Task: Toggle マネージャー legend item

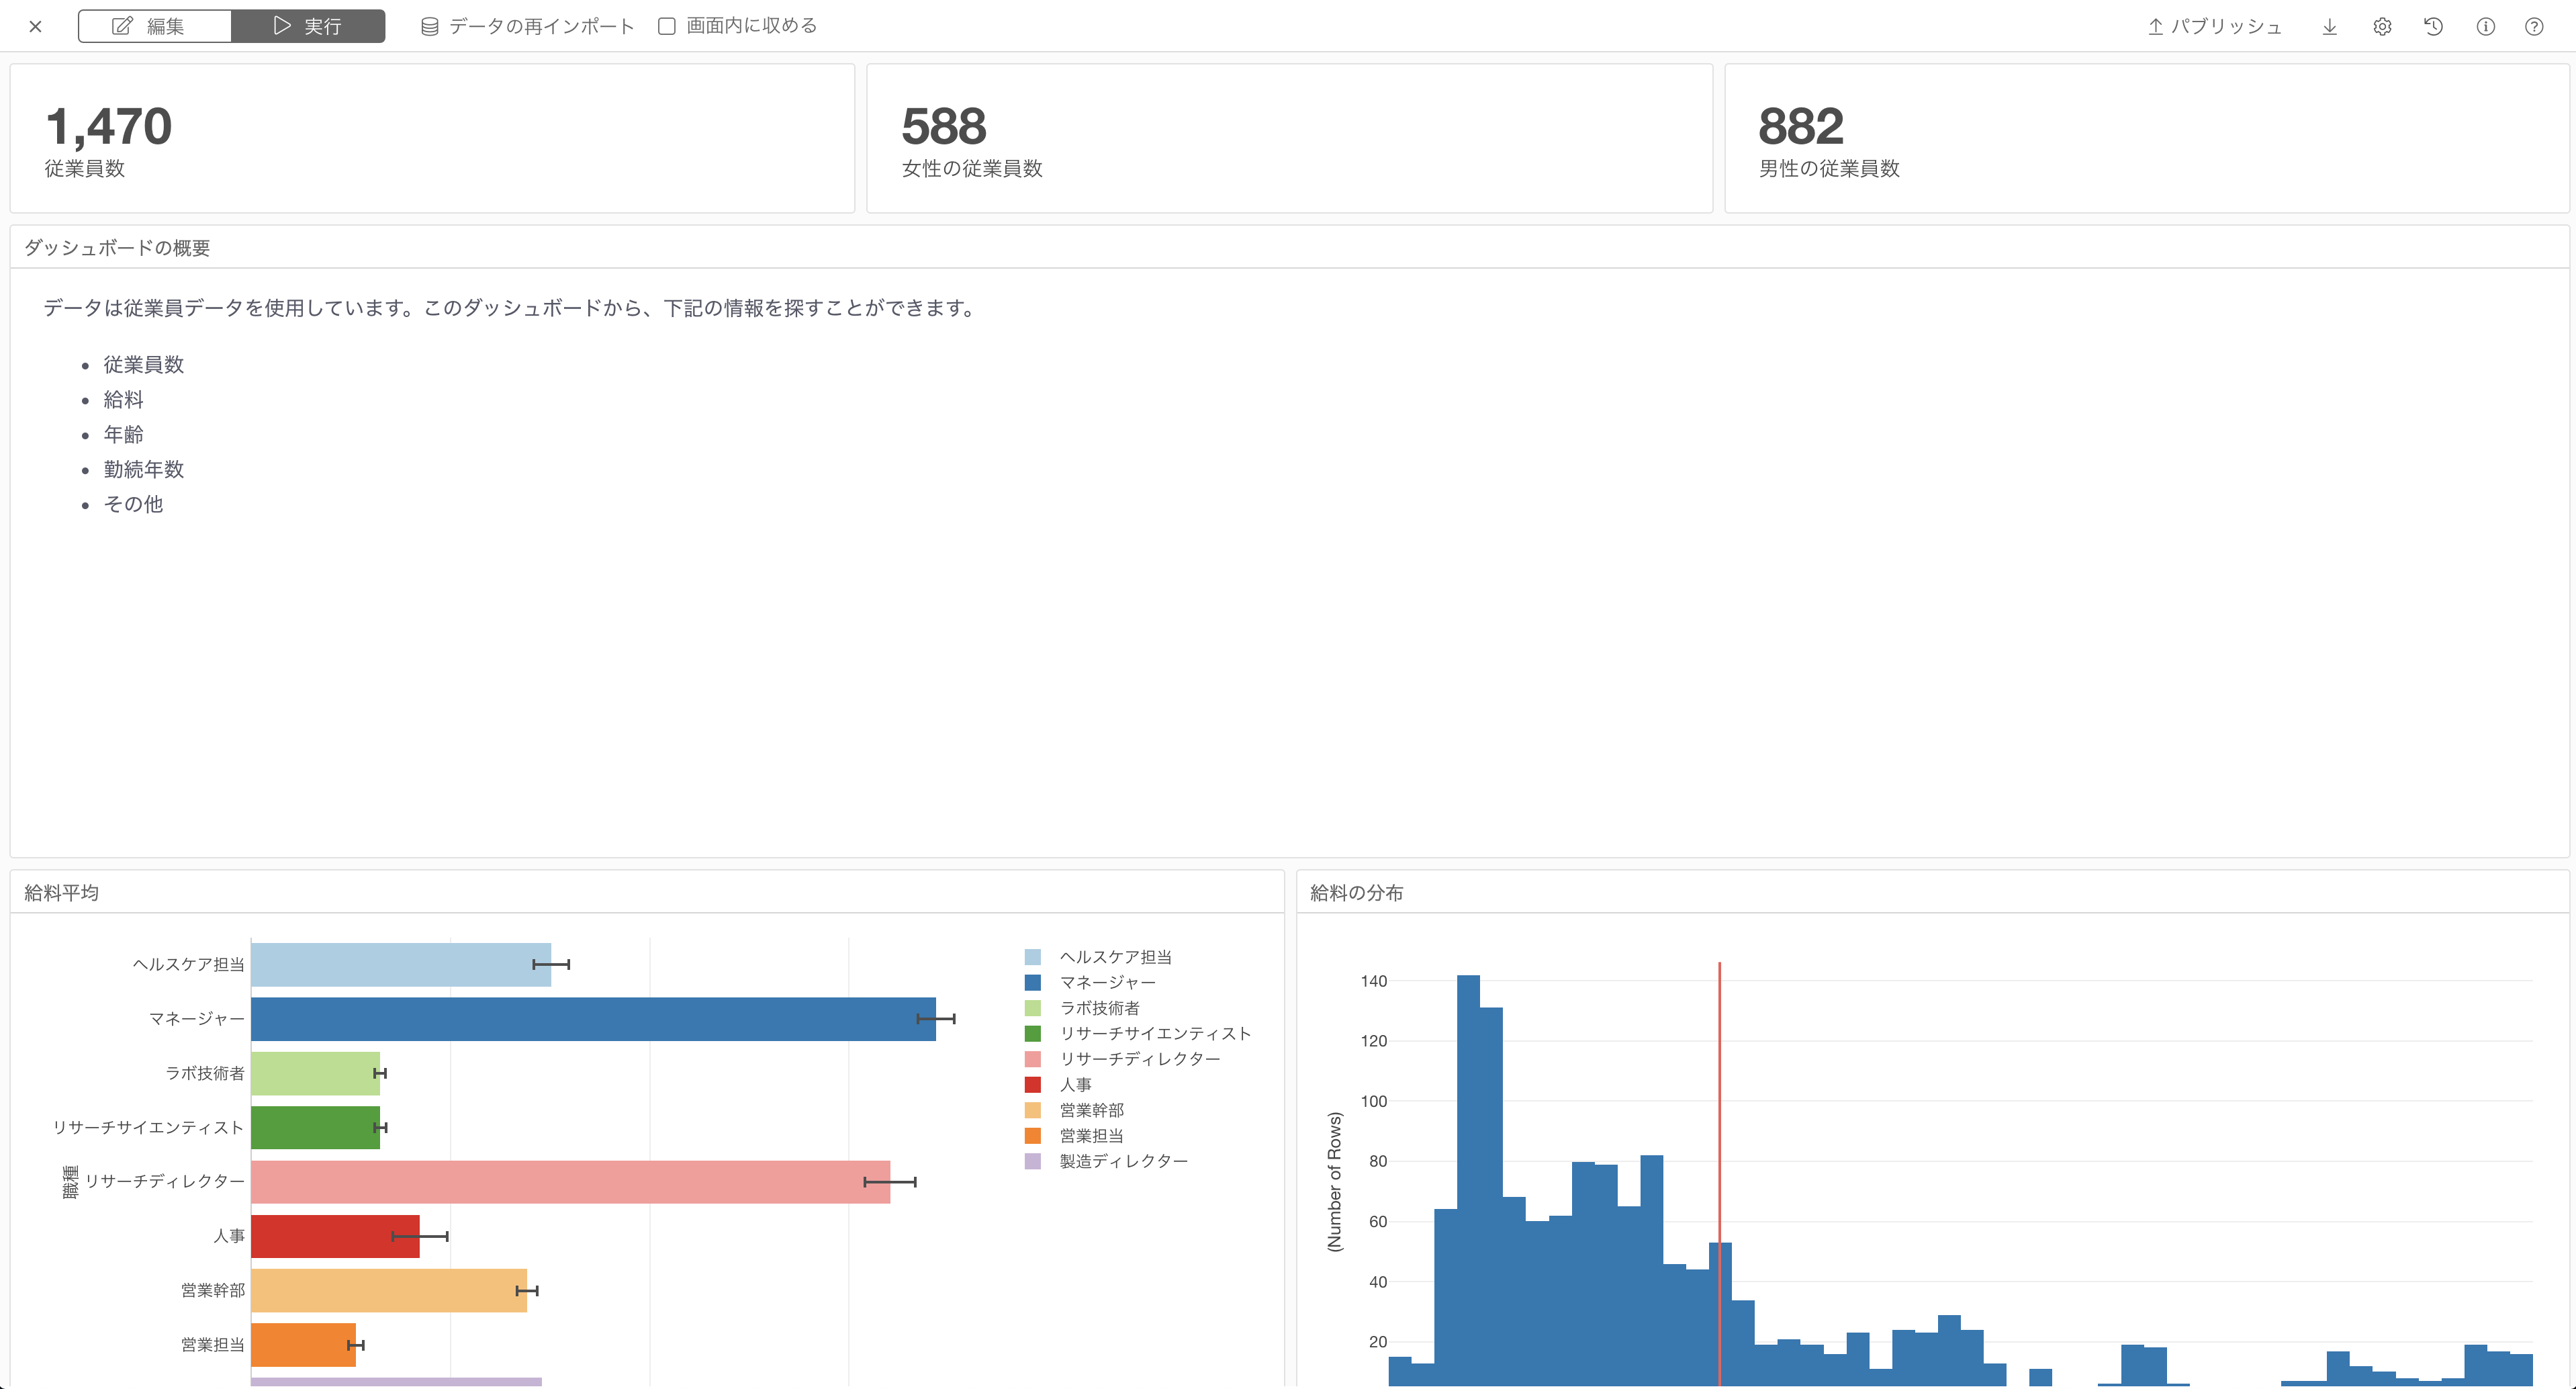Action: click(1107, 983)
